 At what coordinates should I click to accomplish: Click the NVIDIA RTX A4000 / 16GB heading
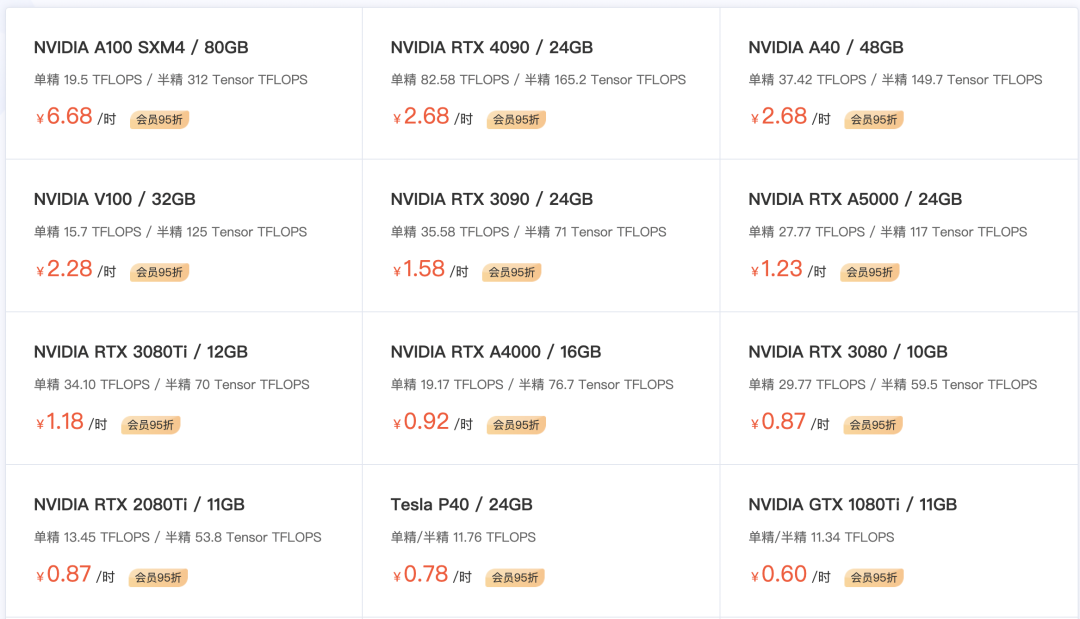pos(496,352)
